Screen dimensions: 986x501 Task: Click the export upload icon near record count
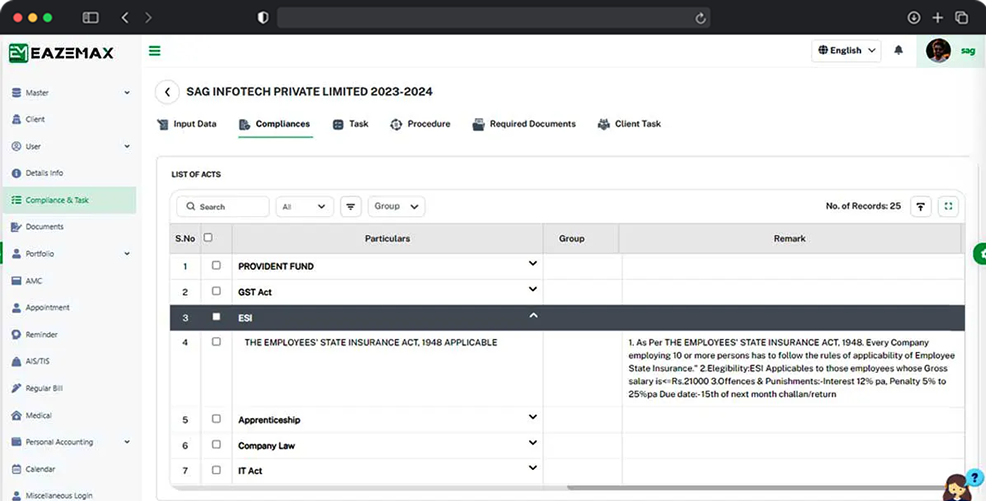921,206
